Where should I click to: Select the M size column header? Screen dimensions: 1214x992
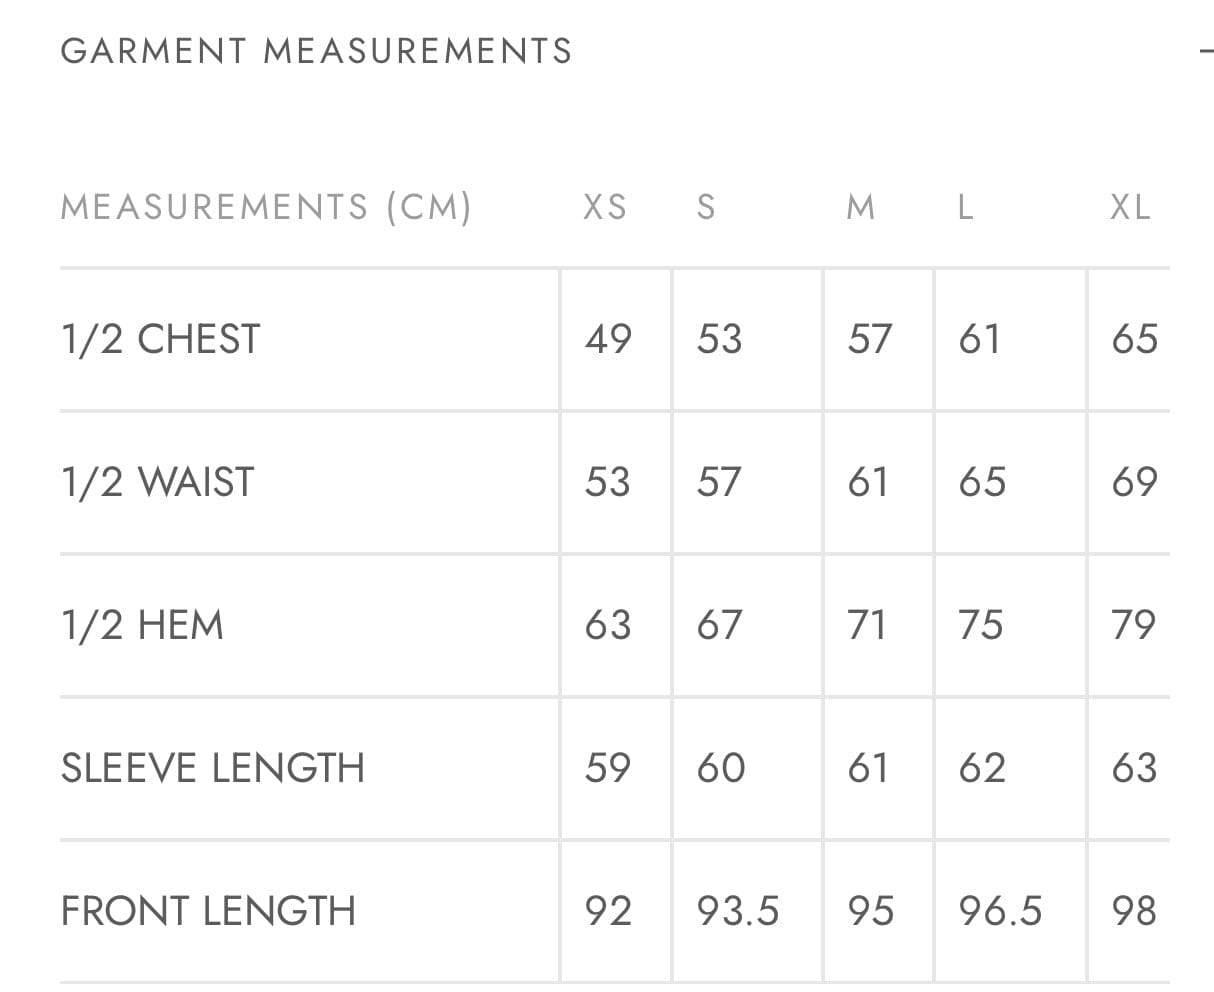coord(860,207)
